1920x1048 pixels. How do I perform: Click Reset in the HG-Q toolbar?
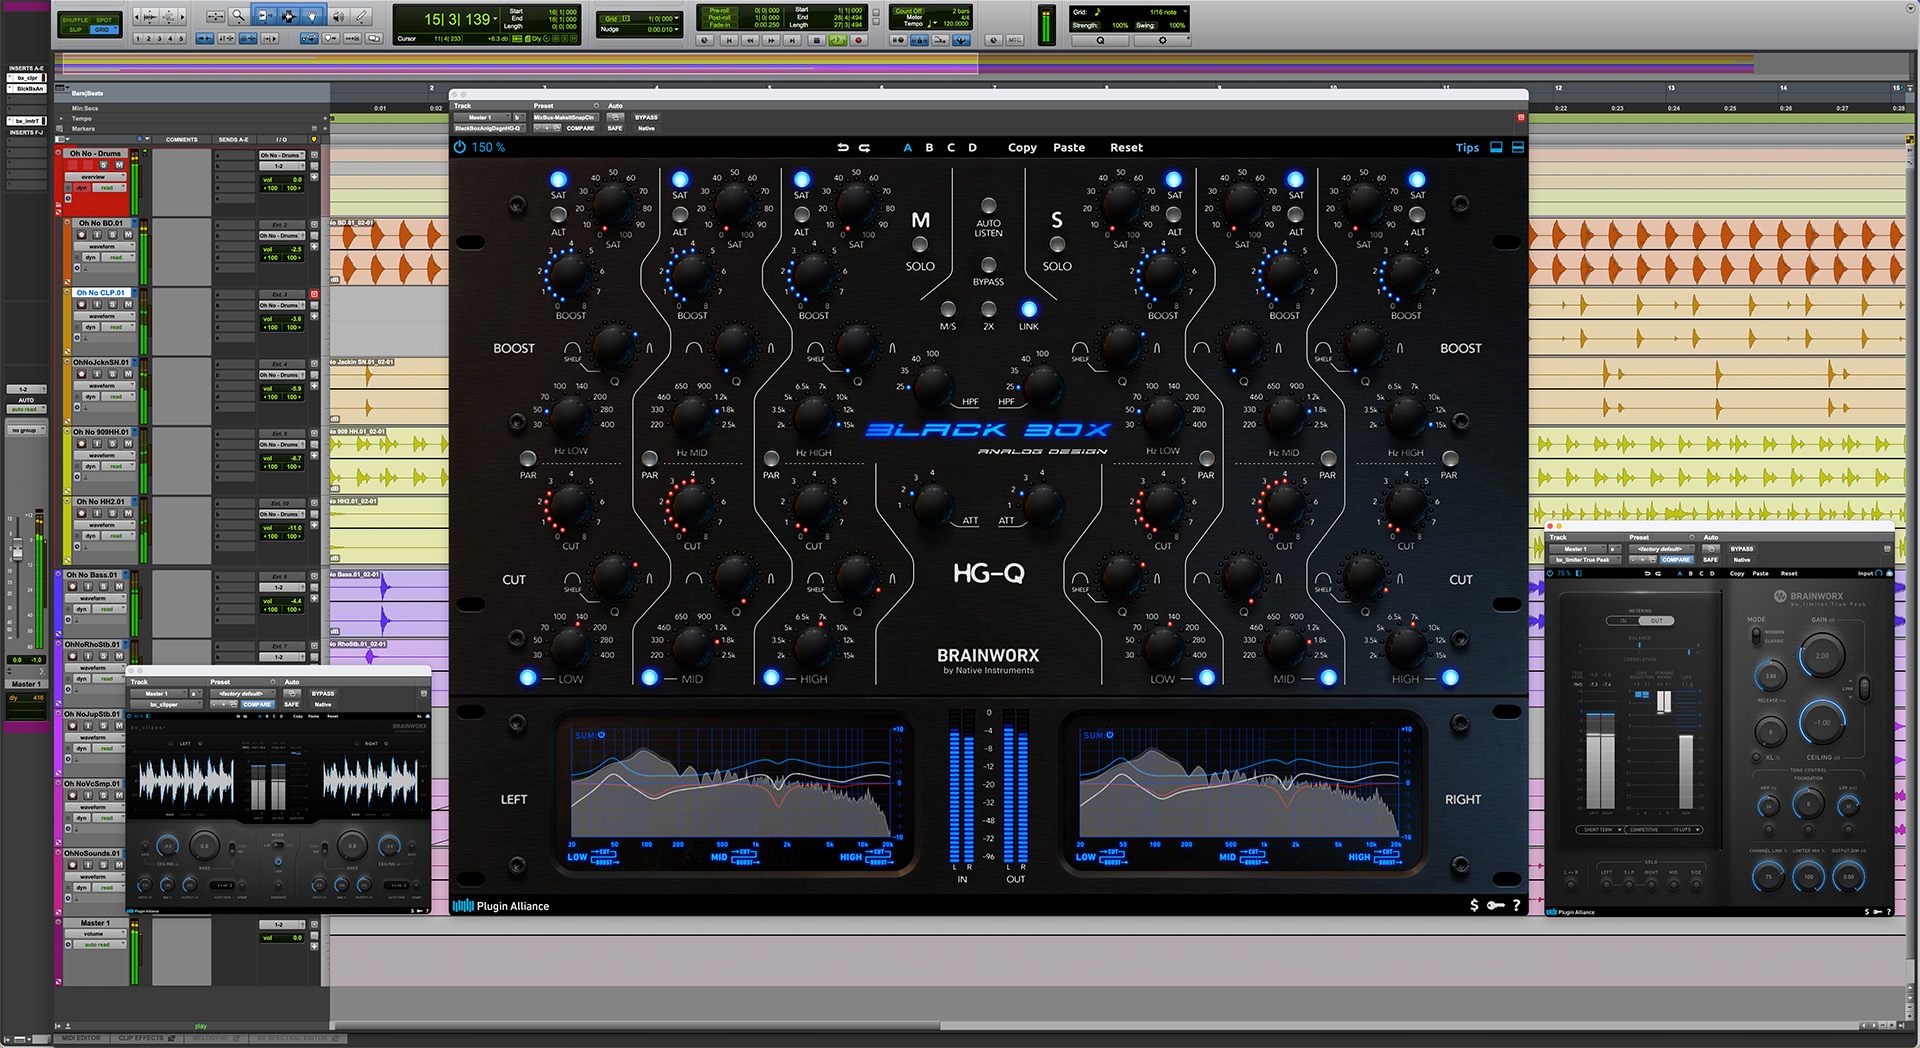(x=1126, y=147)
